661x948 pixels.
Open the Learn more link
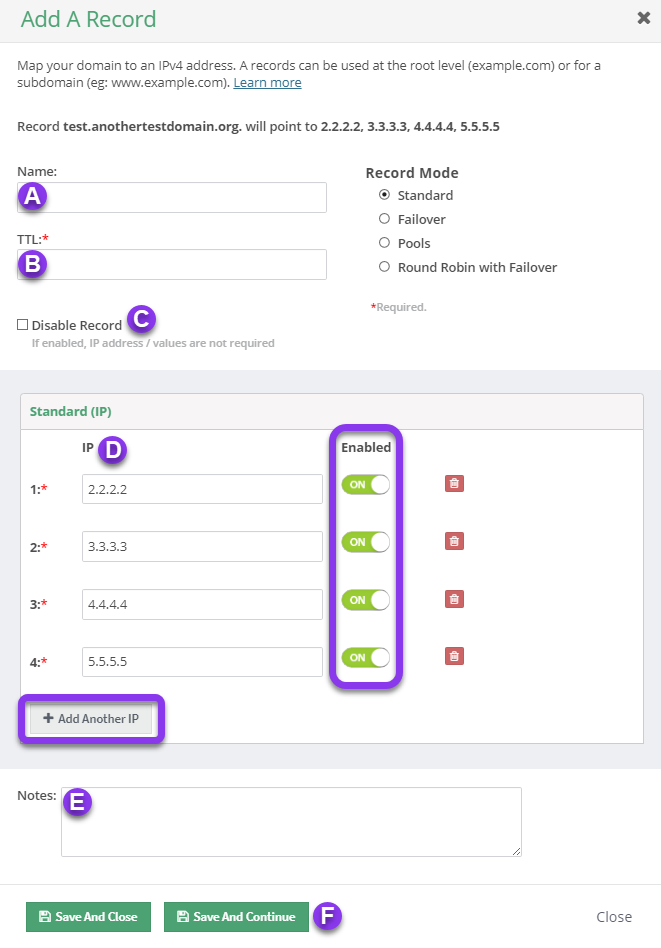(267, 82)
